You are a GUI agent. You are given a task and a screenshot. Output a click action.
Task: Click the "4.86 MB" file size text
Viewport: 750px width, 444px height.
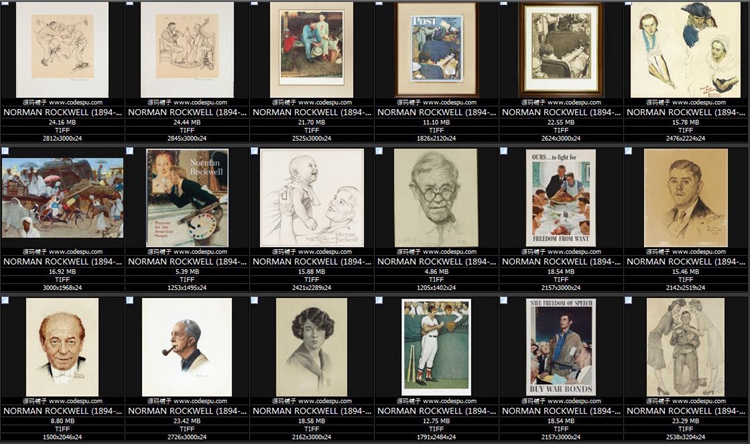pyautogui.click(x=436, y=272)
